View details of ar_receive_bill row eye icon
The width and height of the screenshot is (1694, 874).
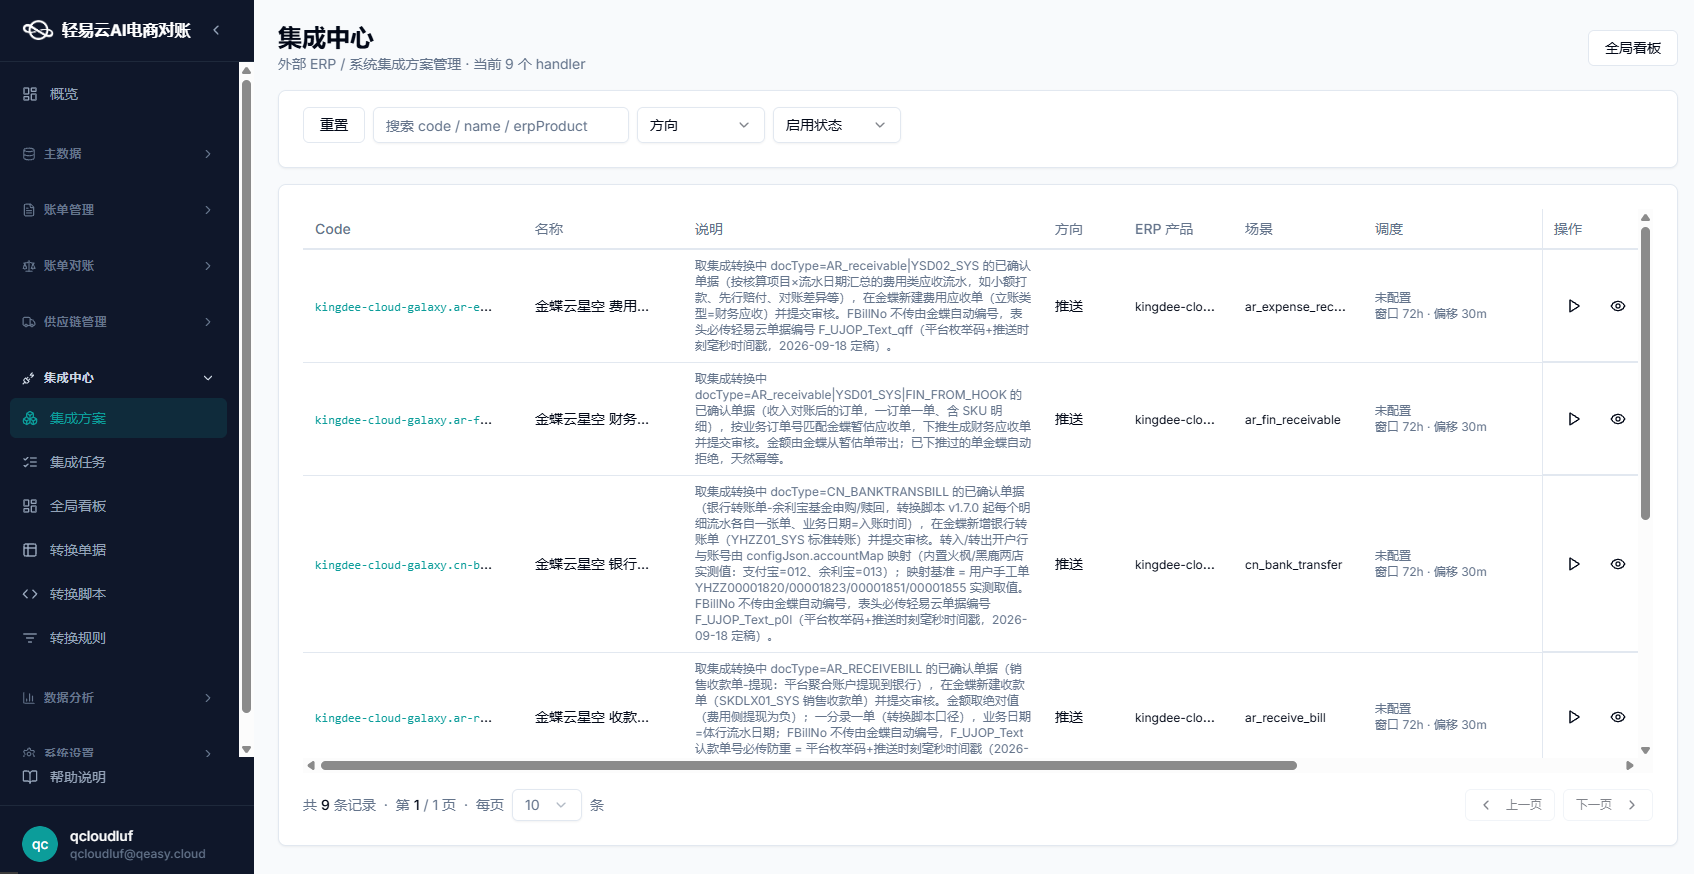coord(1618,717)
